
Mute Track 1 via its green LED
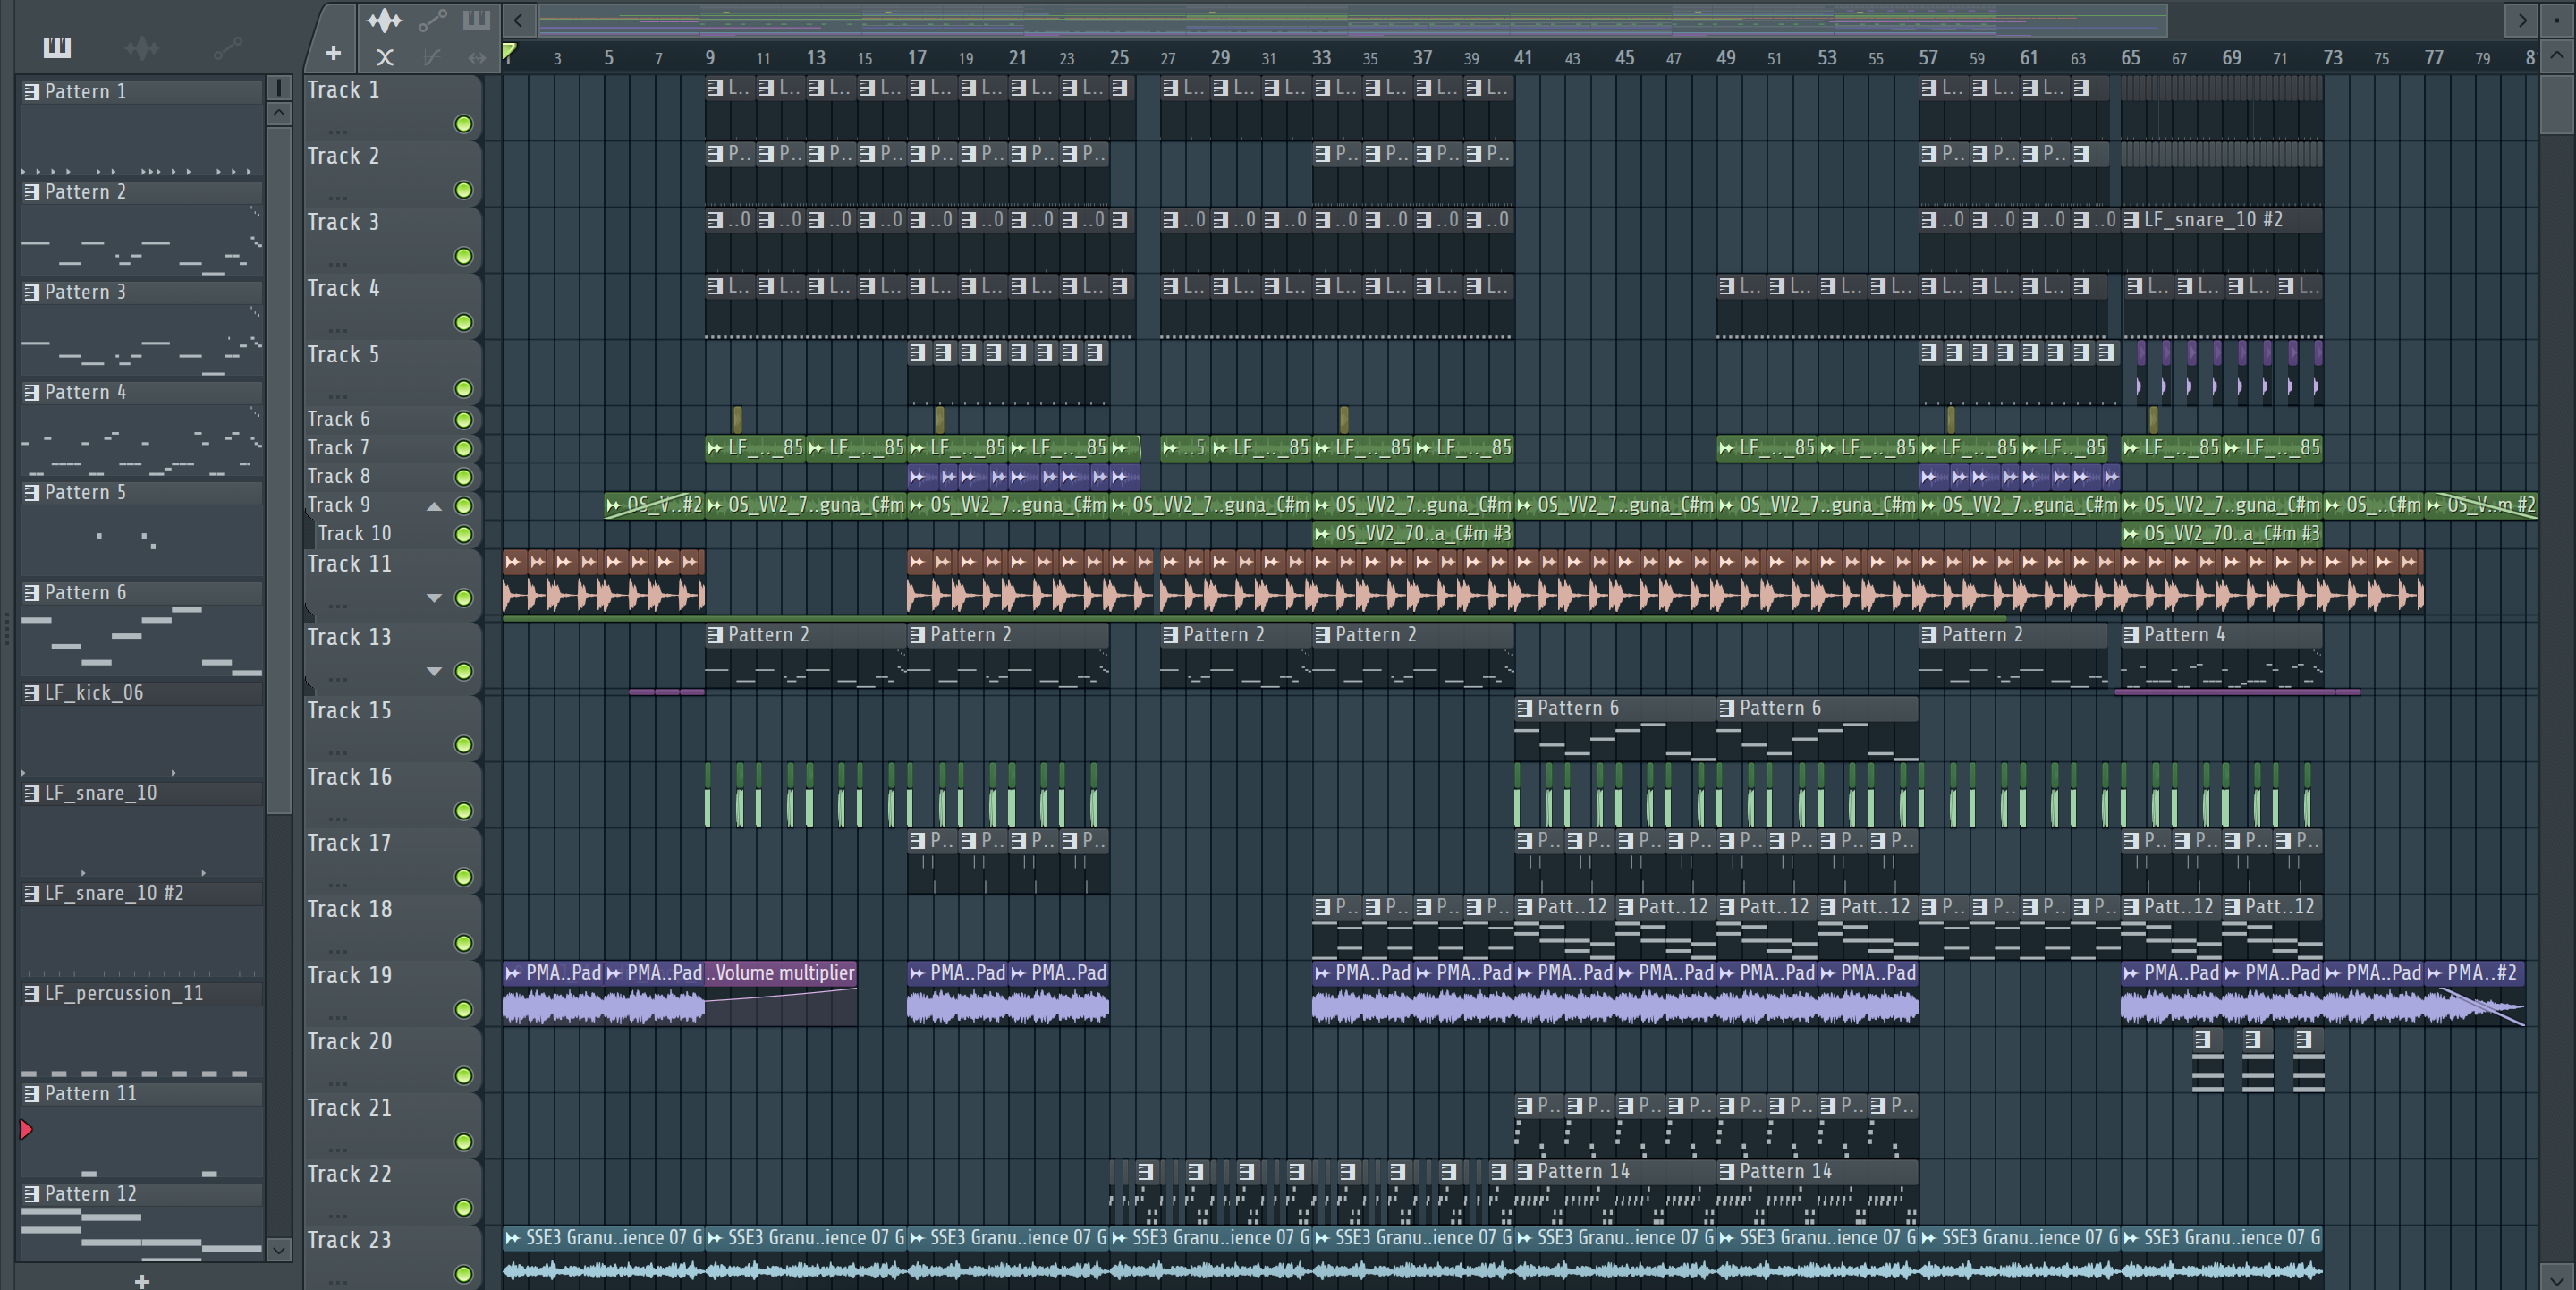(463, 124)
